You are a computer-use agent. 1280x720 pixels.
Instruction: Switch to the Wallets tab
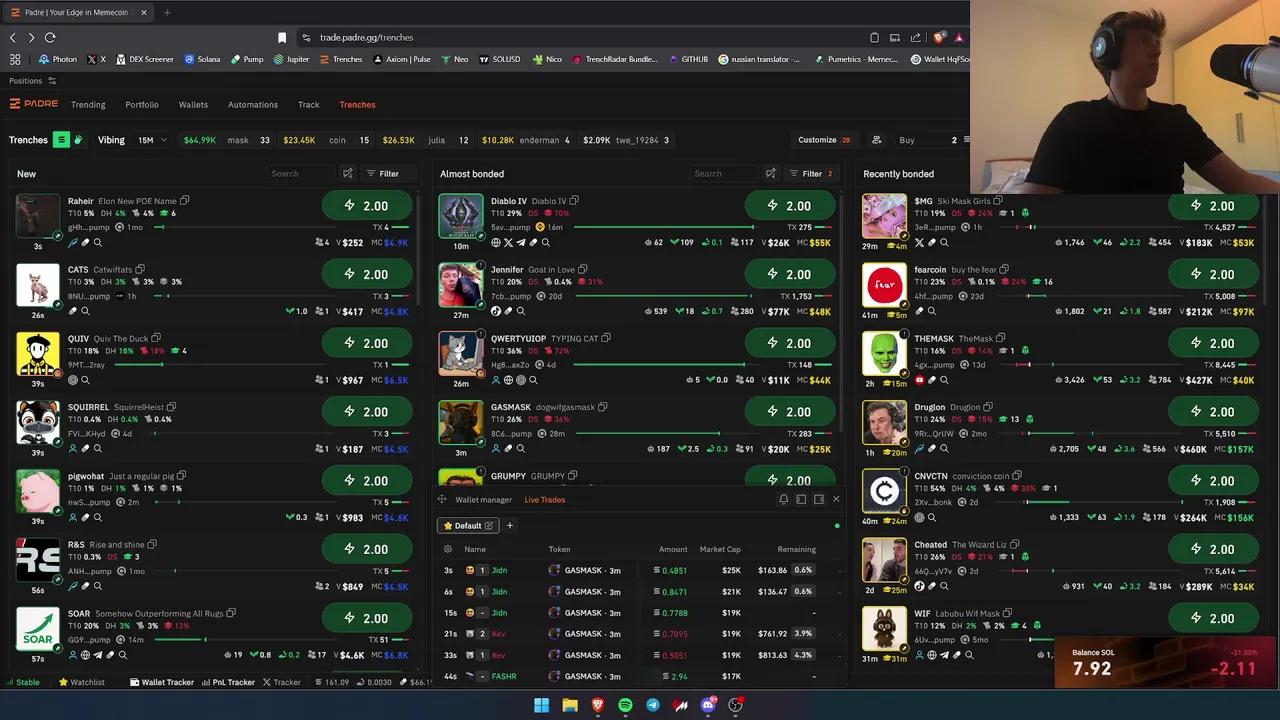tap(193, 105)
